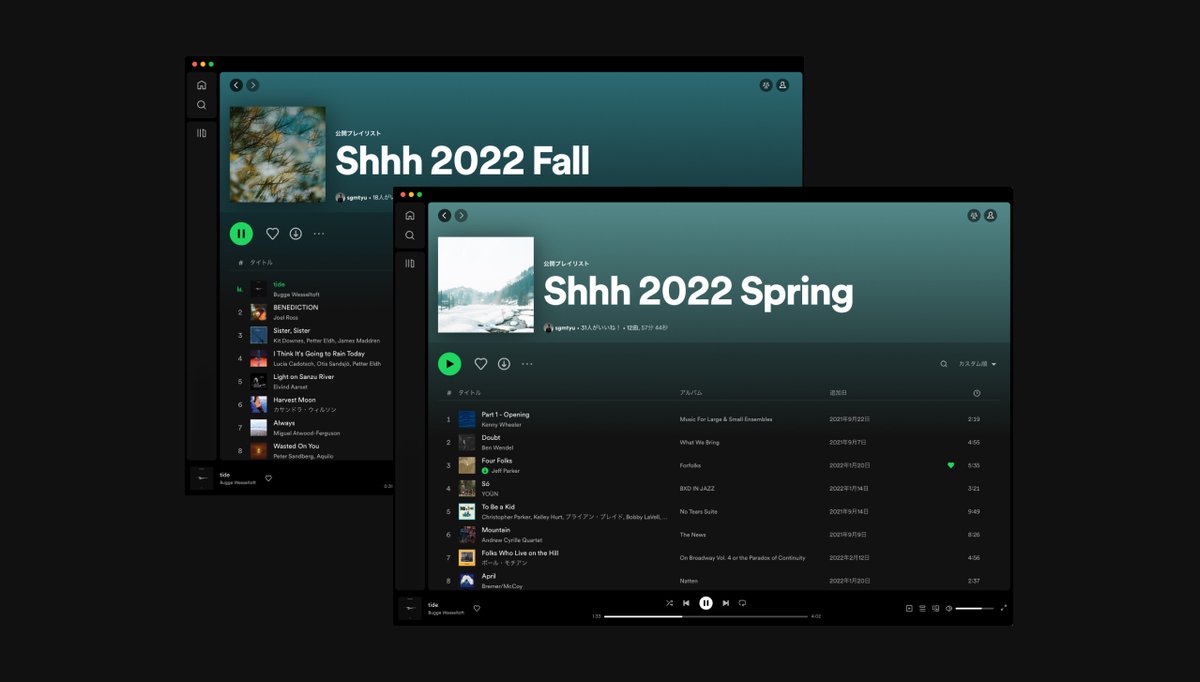Viewport: 1200px width, 682px height.
Task: Toggle repeat in the Spring window player
Action: pos(742,603)
